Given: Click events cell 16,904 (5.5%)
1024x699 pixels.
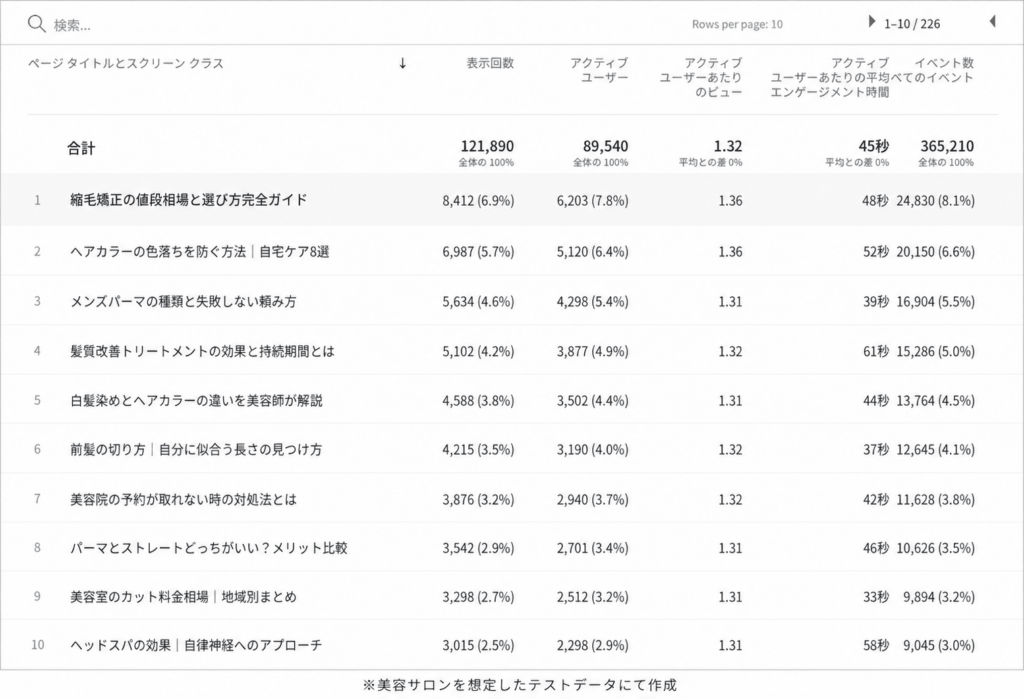Looking at the screenshot, I should pyautogui.click(x=935, y=301).
